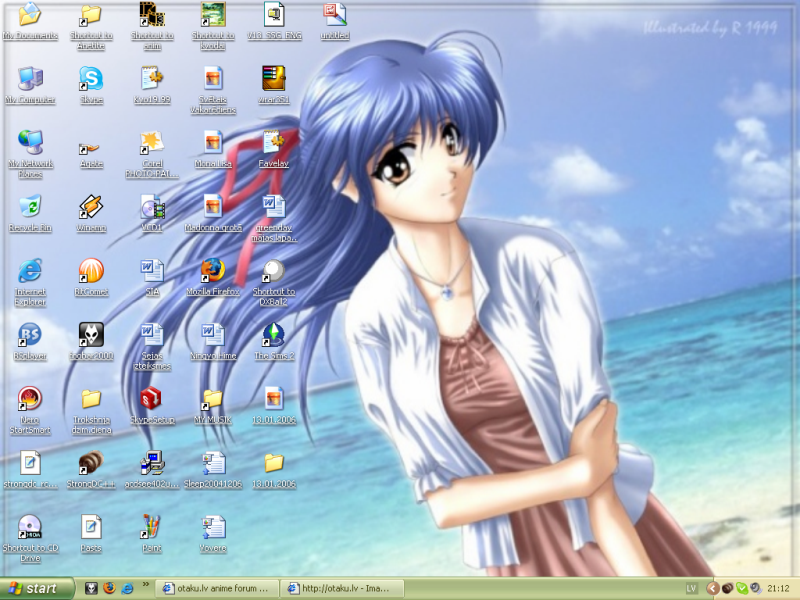Select the BSplayer shortcut
The width and height of the screenshot is (800, 600).
point(30,342)
